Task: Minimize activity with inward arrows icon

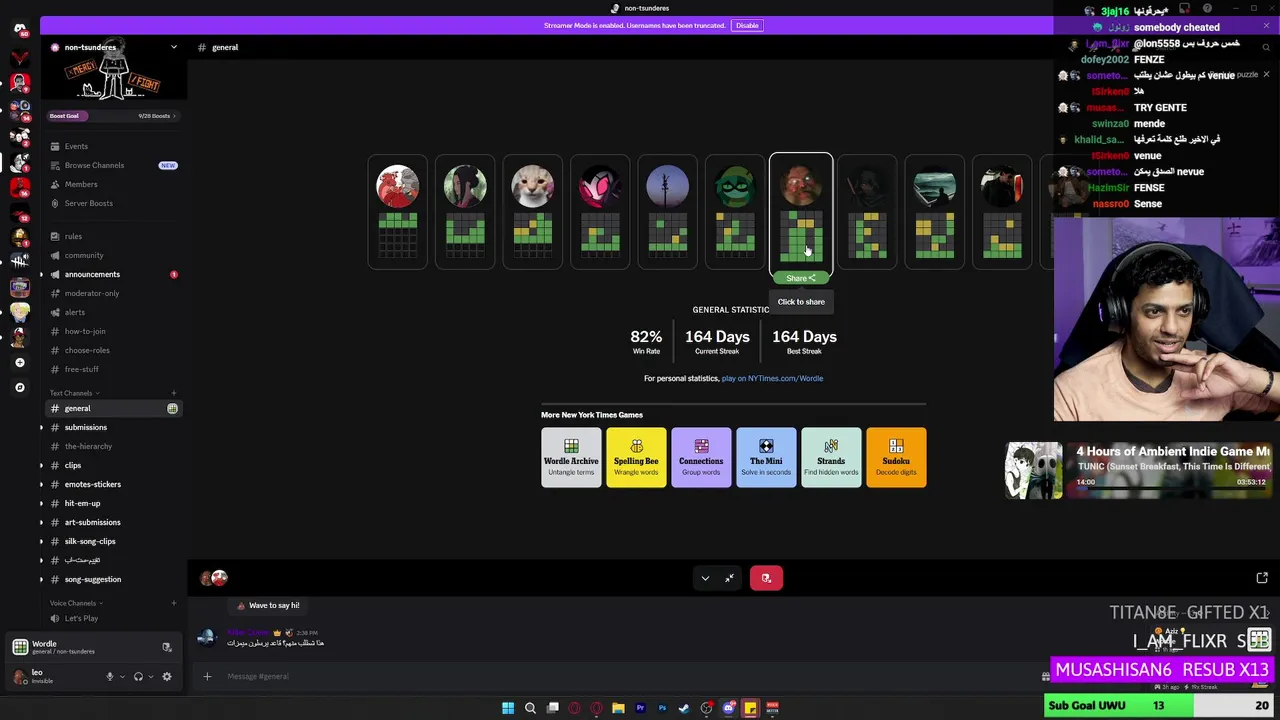Action: (730, 578)
